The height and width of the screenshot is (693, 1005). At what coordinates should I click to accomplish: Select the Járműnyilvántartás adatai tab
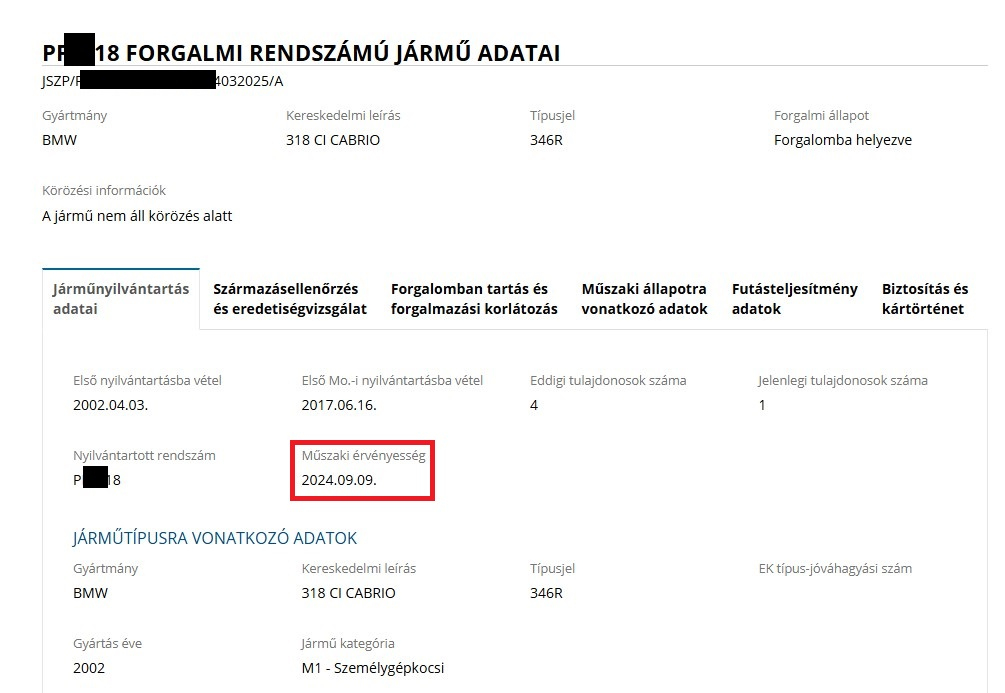click(120, 299)
